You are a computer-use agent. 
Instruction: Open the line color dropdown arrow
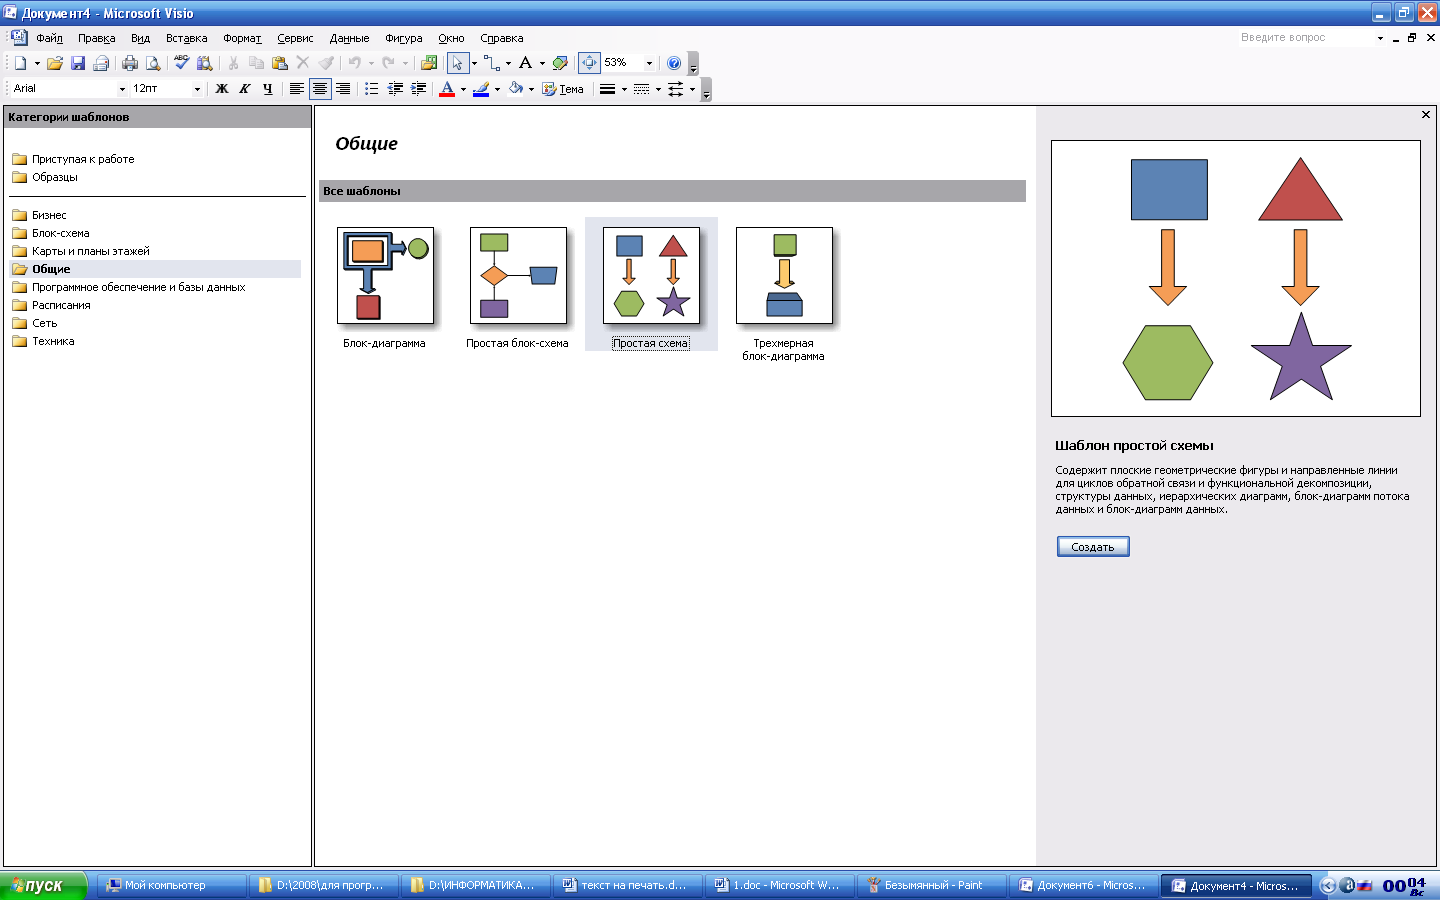coord(497,89)
